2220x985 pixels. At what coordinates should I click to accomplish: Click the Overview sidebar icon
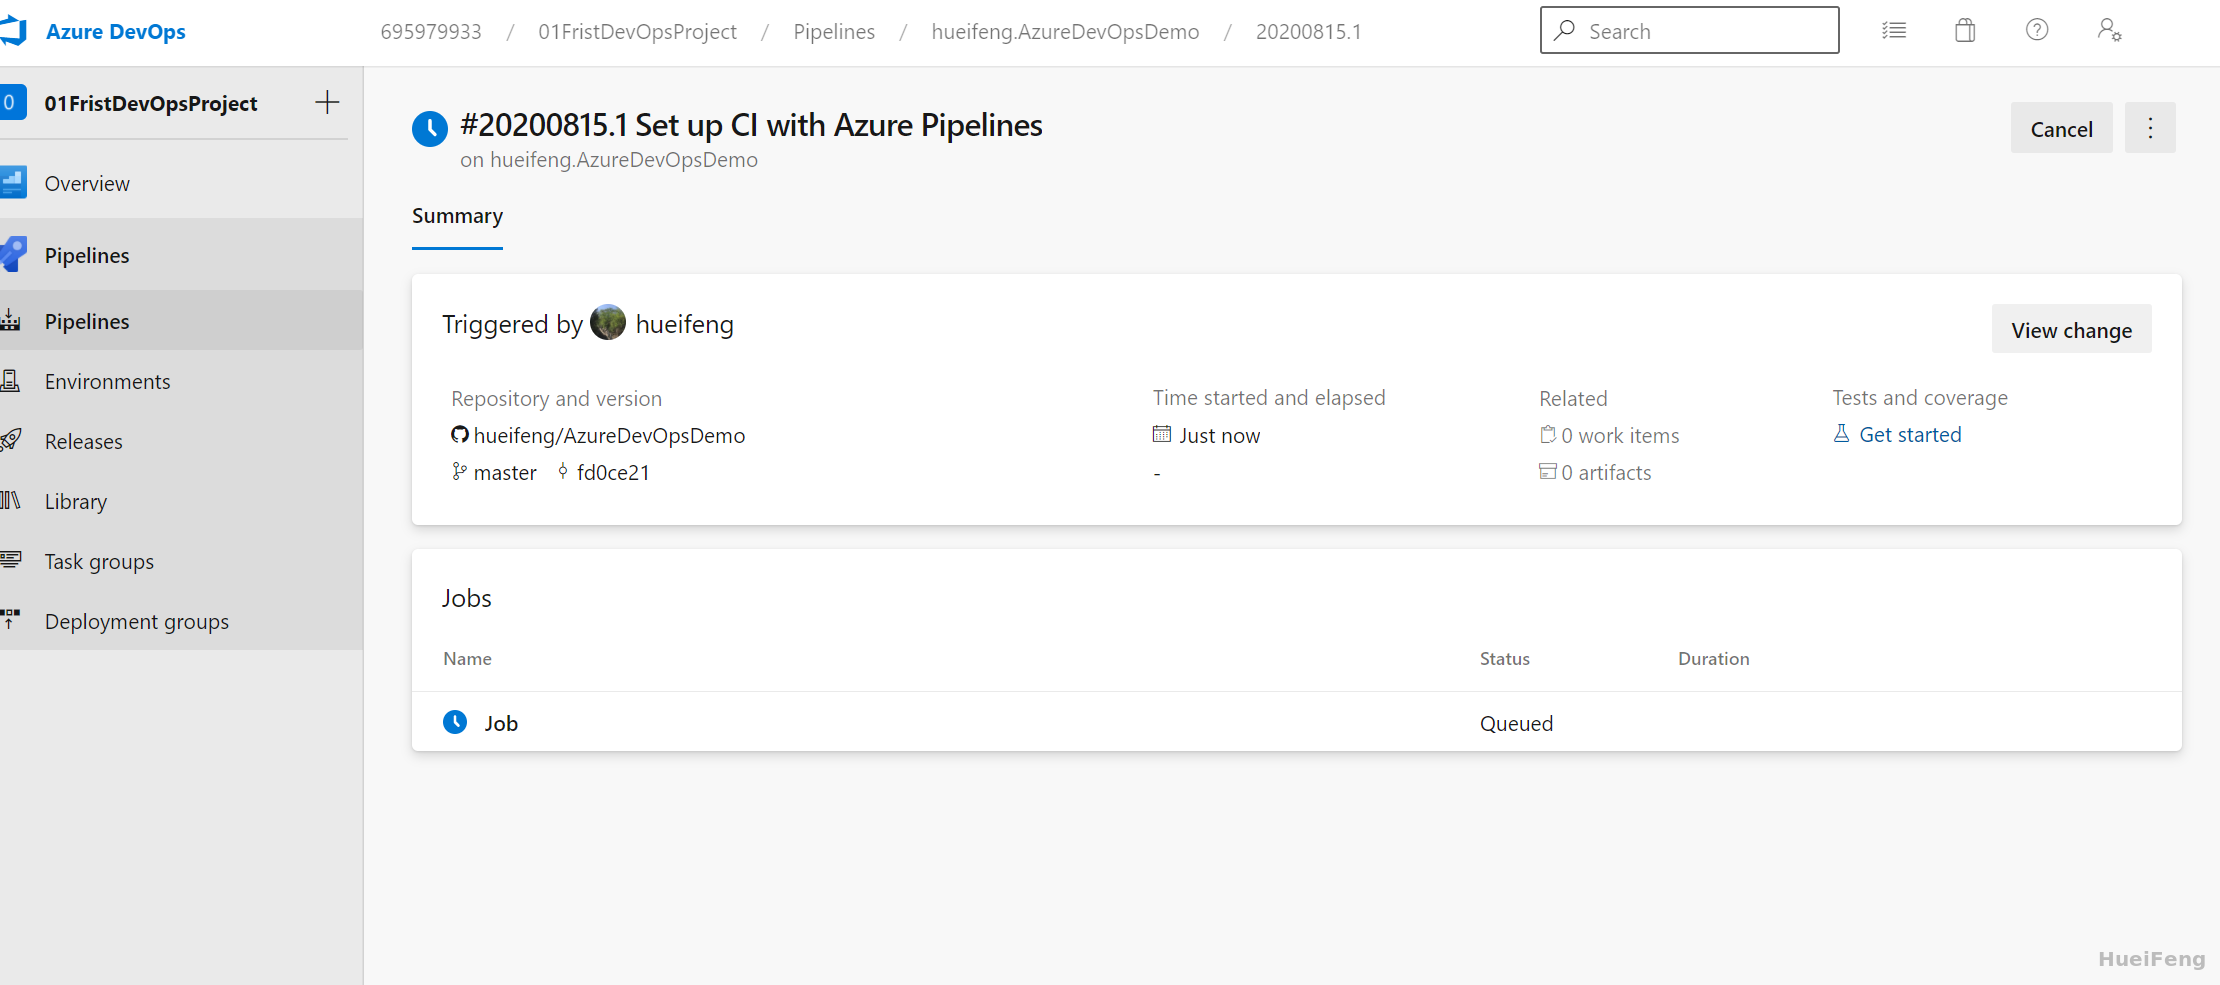(x=13, y=182)
